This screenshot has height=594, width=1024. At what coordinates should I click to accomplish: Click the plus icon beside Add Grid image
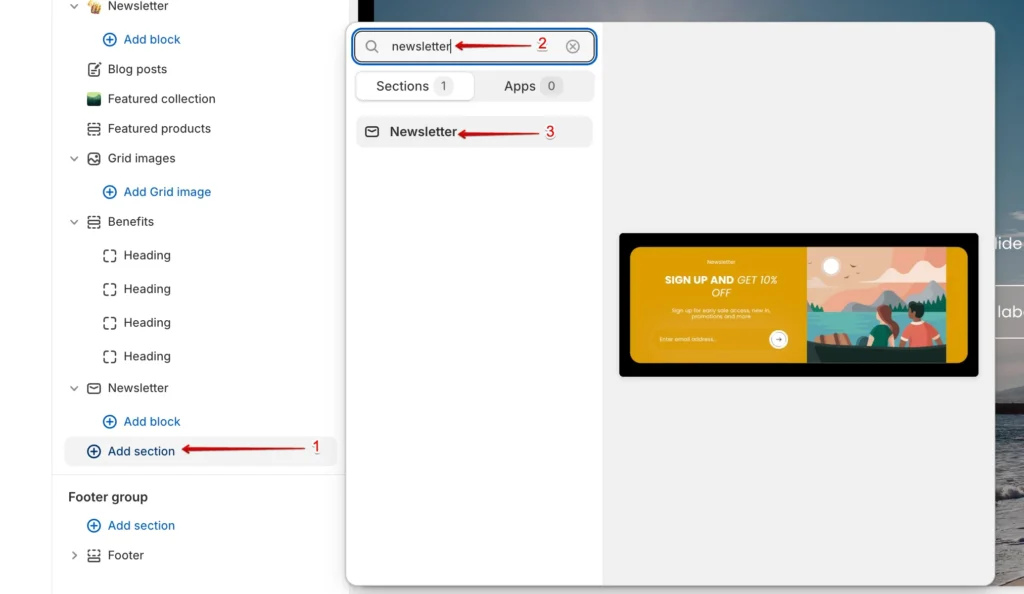pos(110,192)
